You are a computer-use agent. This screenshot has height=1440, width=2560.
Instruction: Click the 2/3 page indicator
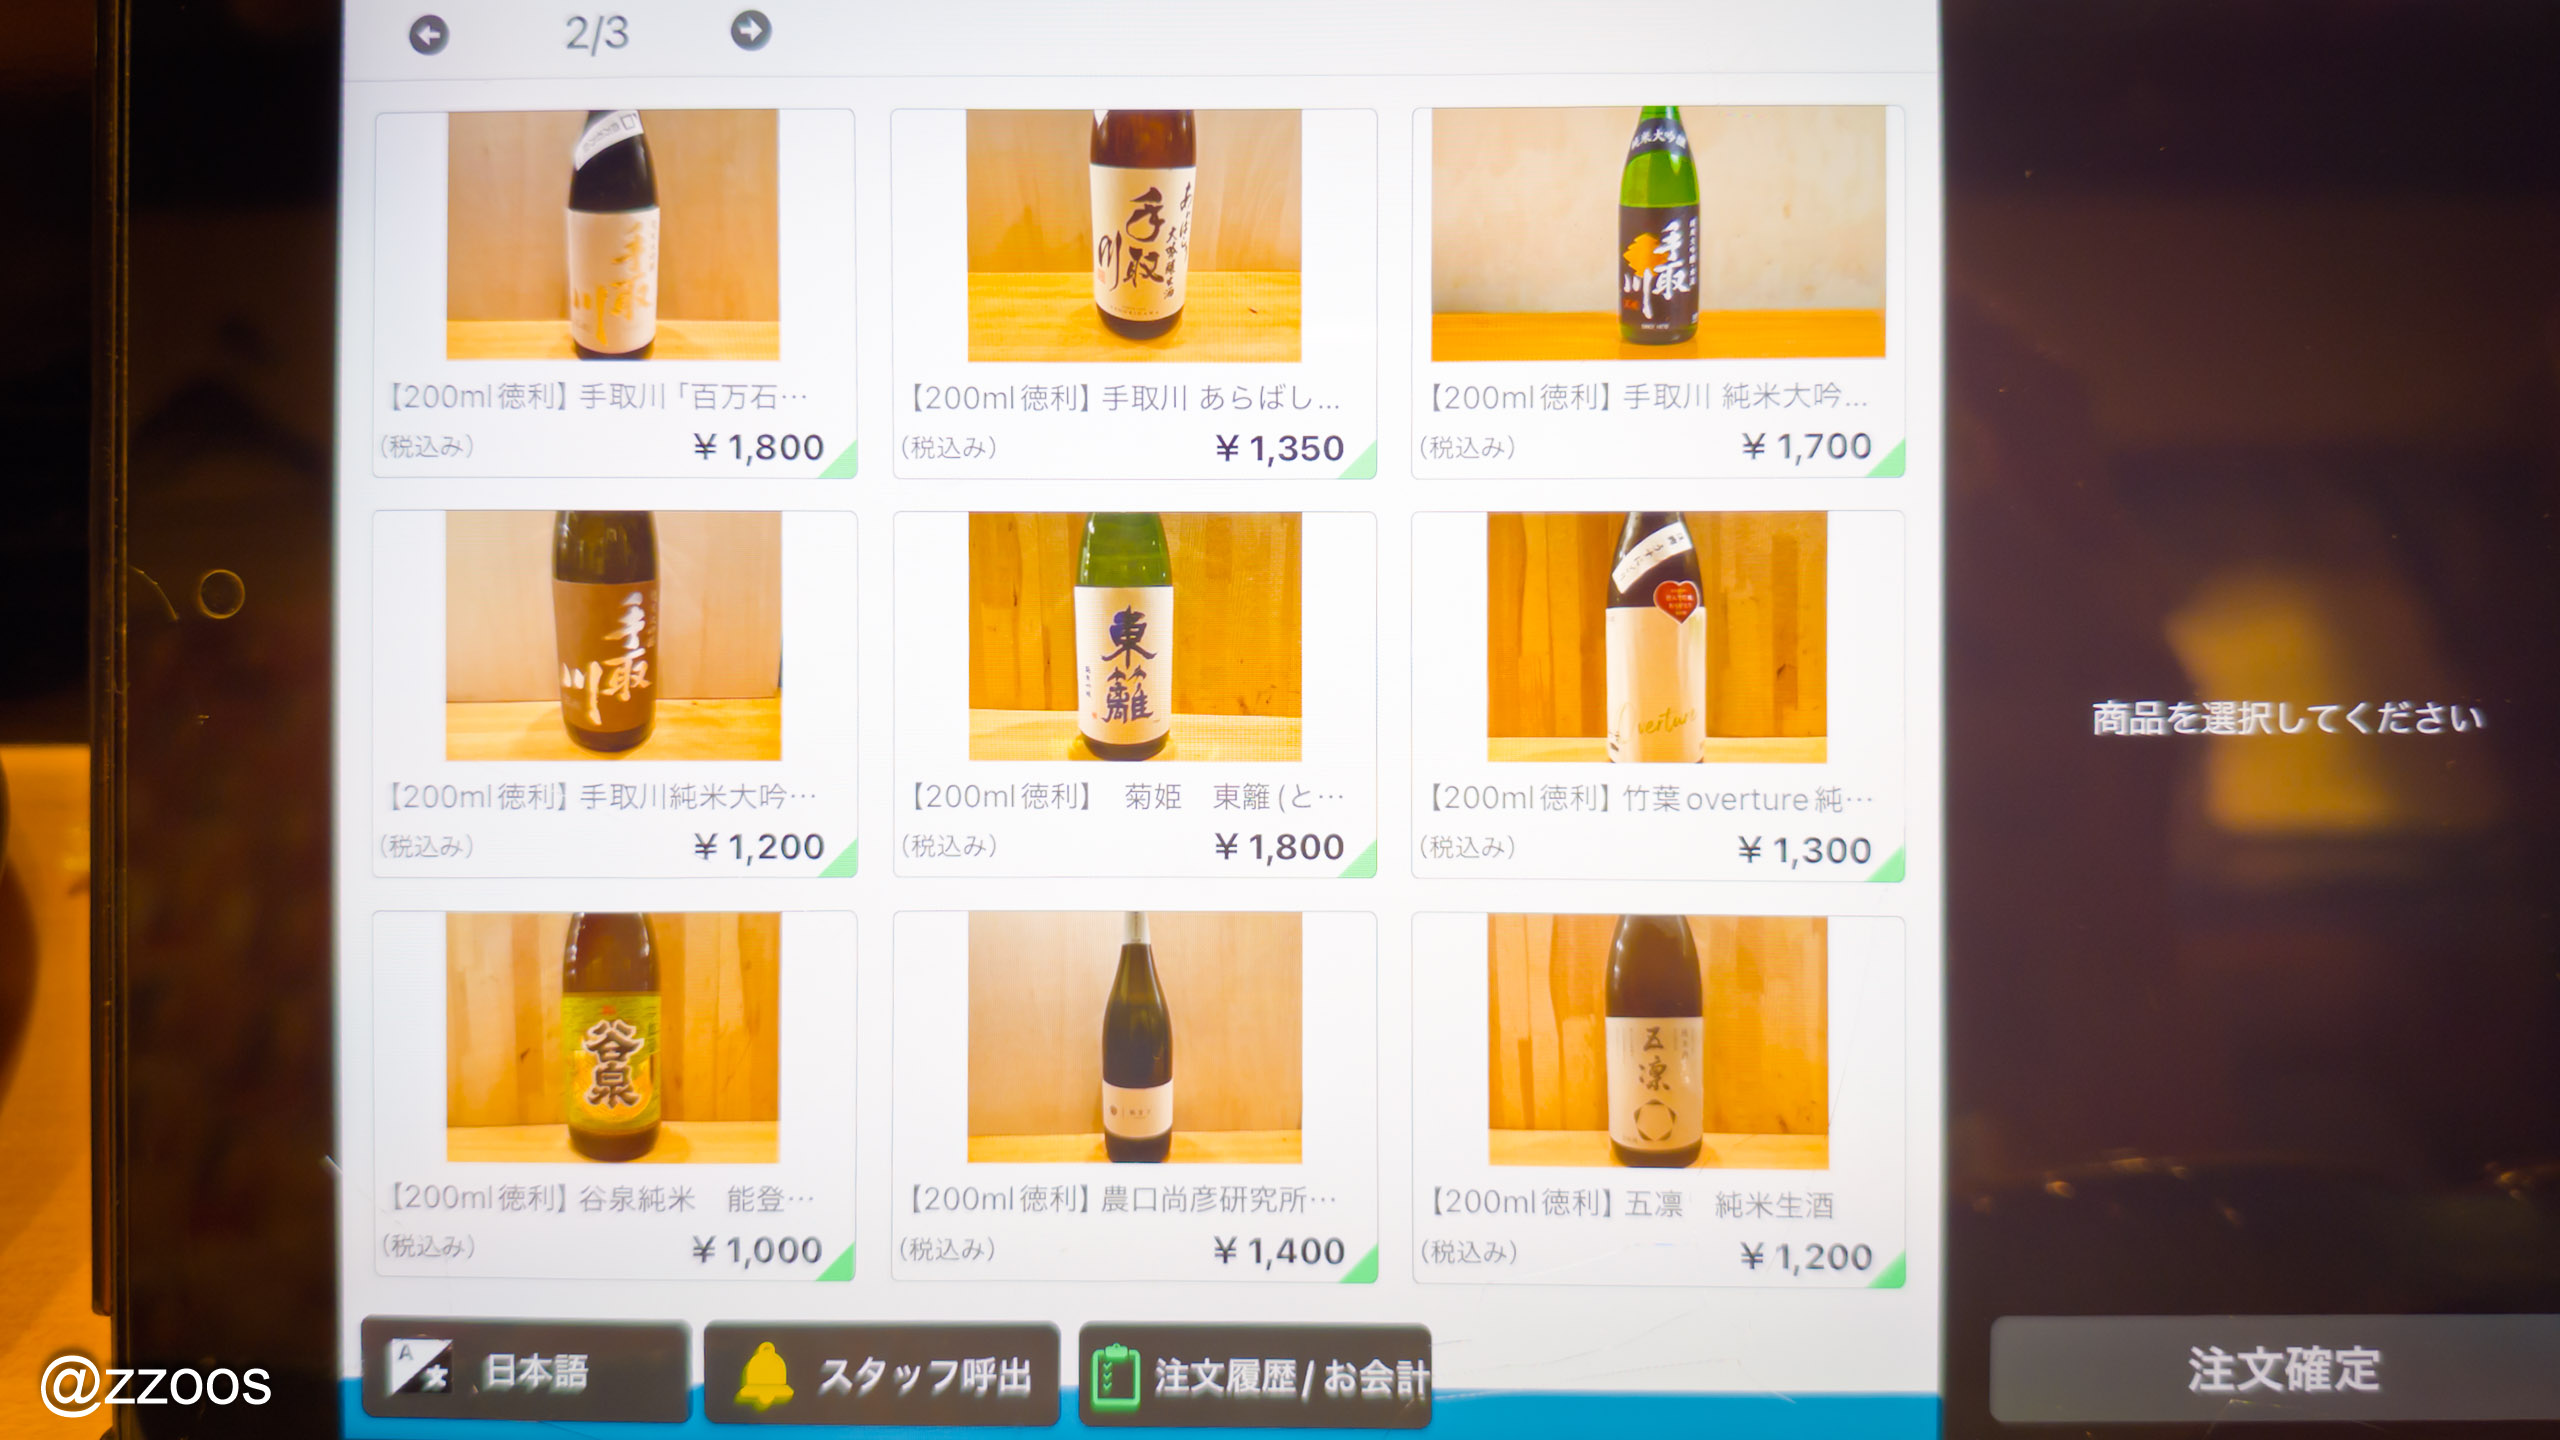[597, 34]
